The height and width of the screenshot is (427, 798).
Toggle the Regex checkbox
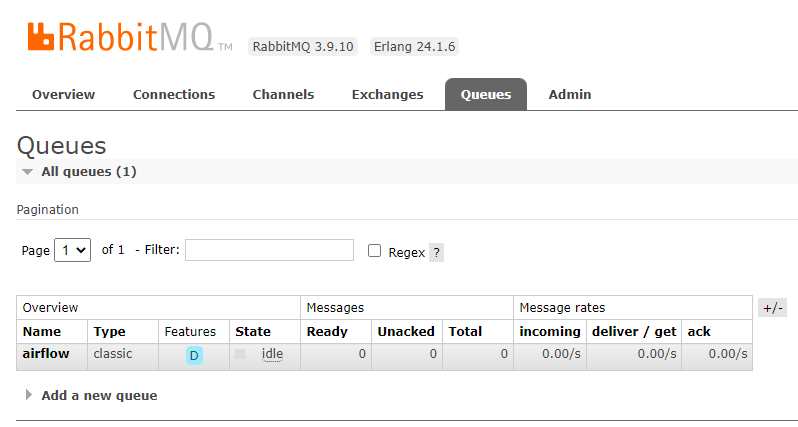click(x=375, y=250)
